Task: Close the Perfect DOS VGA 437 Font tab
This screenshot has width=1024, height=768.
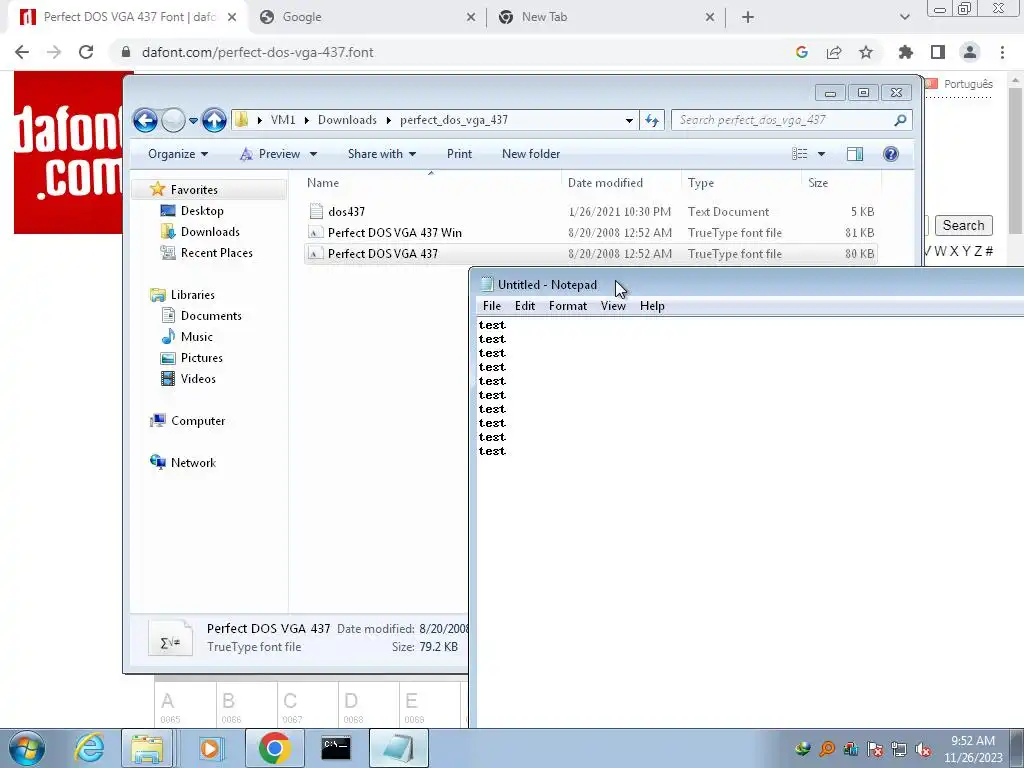Action: point(232,18)
